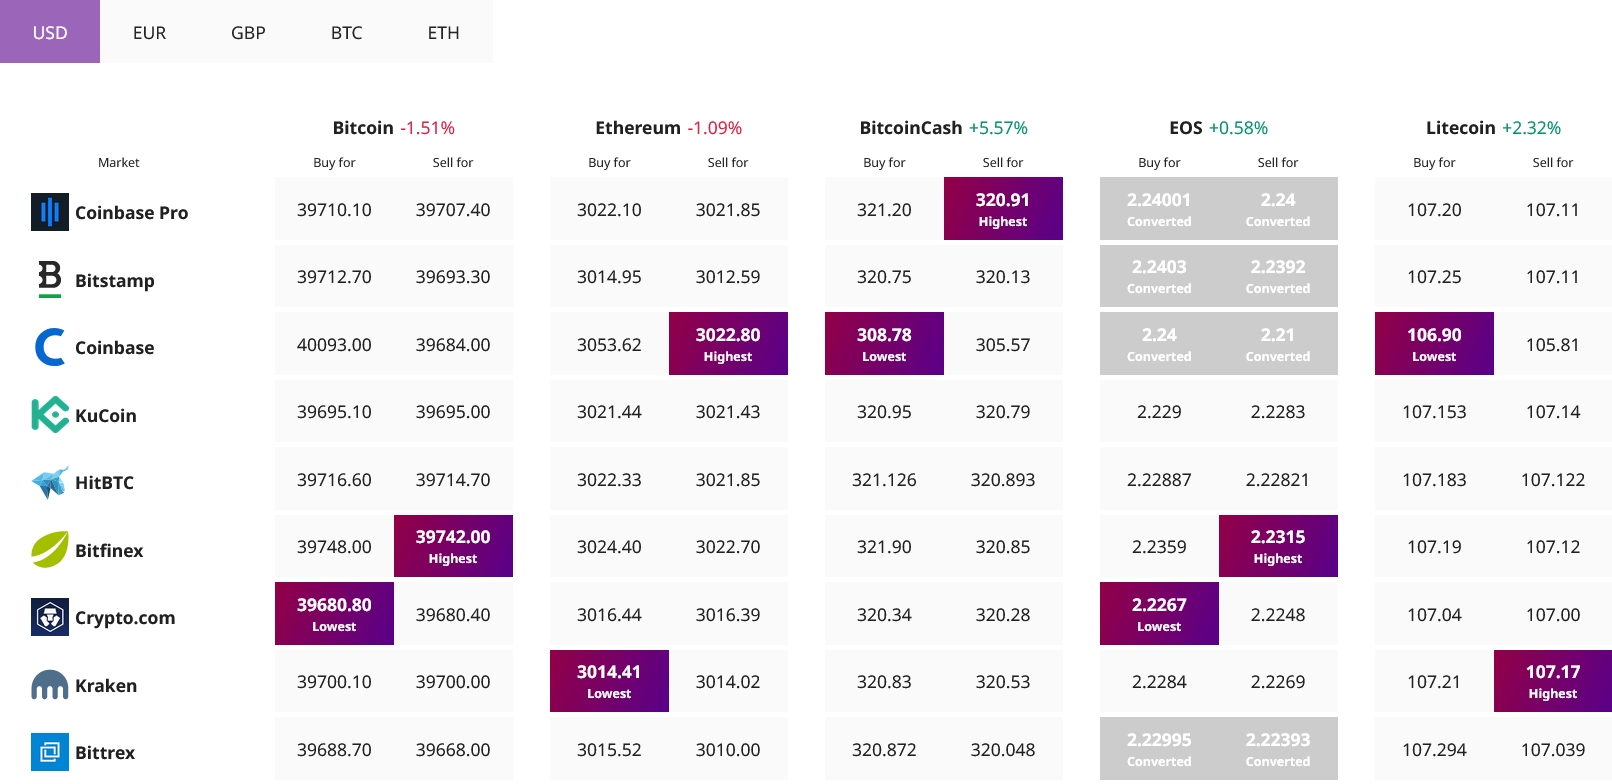Open the Bitfinex market name link

tap(109, 550)
